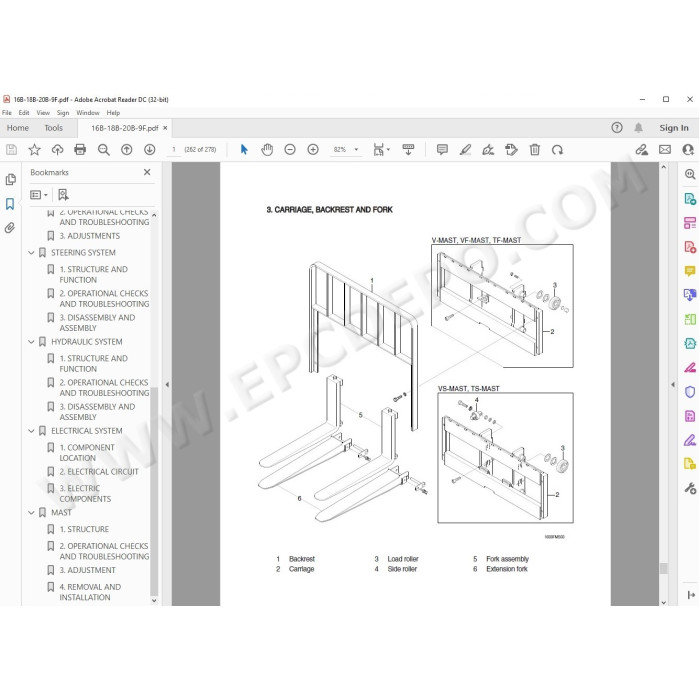Show notifications bell

[x=638, y=128]
